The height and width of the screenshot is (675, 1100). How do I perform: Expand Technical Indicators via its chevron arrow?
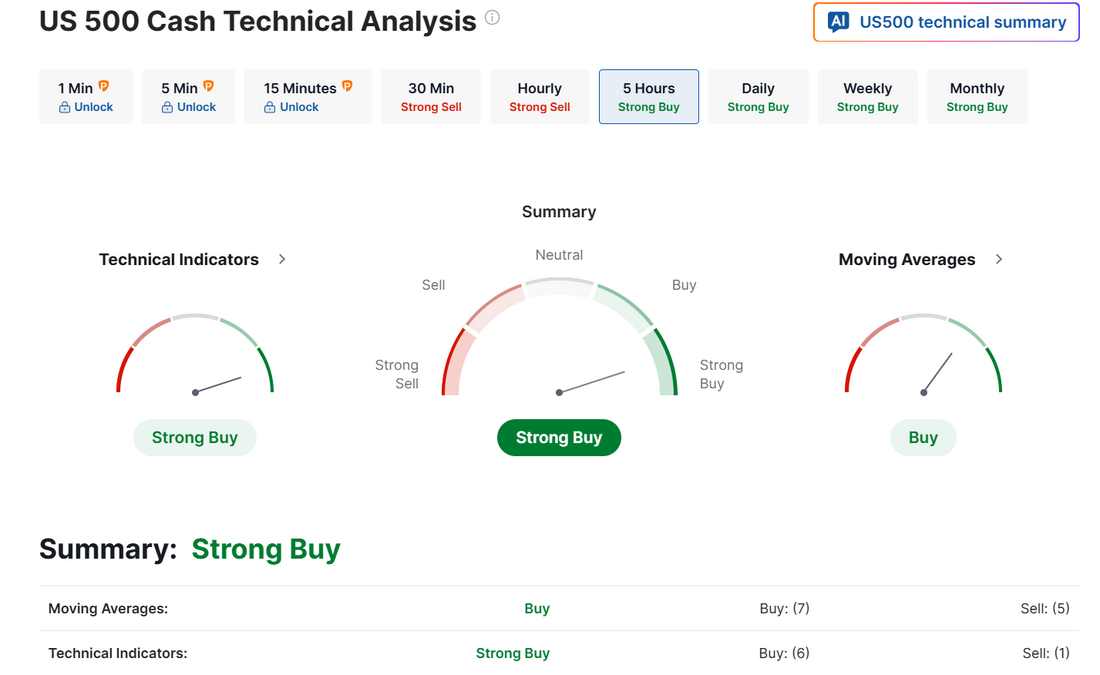282,259
